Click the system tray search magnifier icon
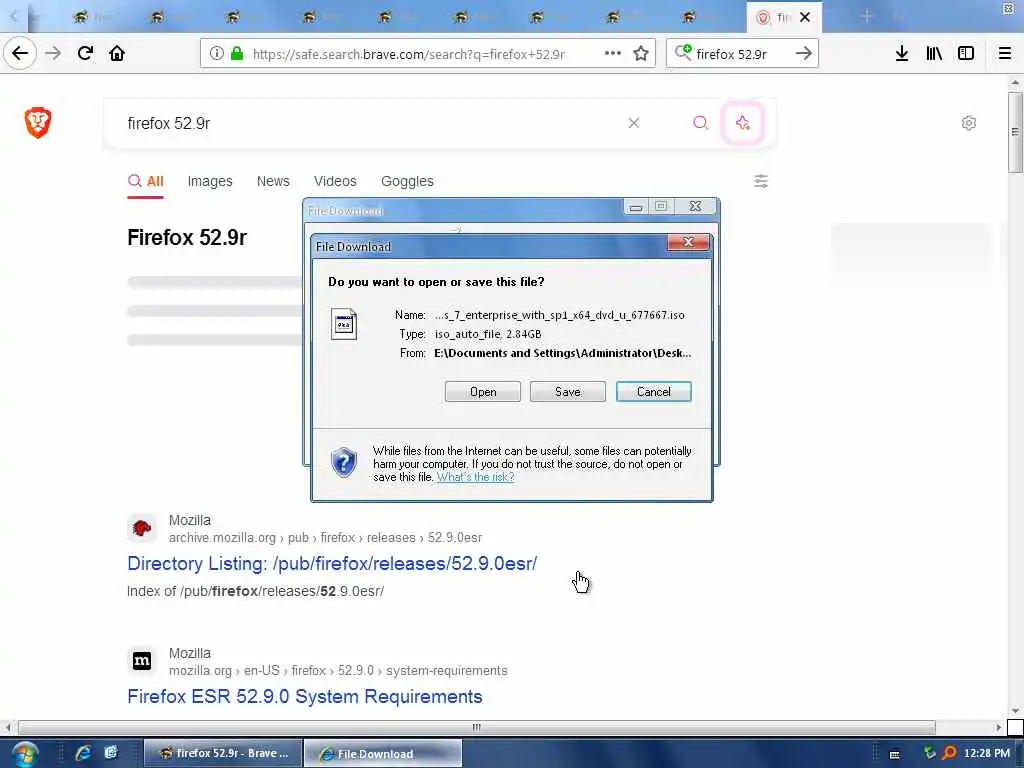 (x=949, y=753)
